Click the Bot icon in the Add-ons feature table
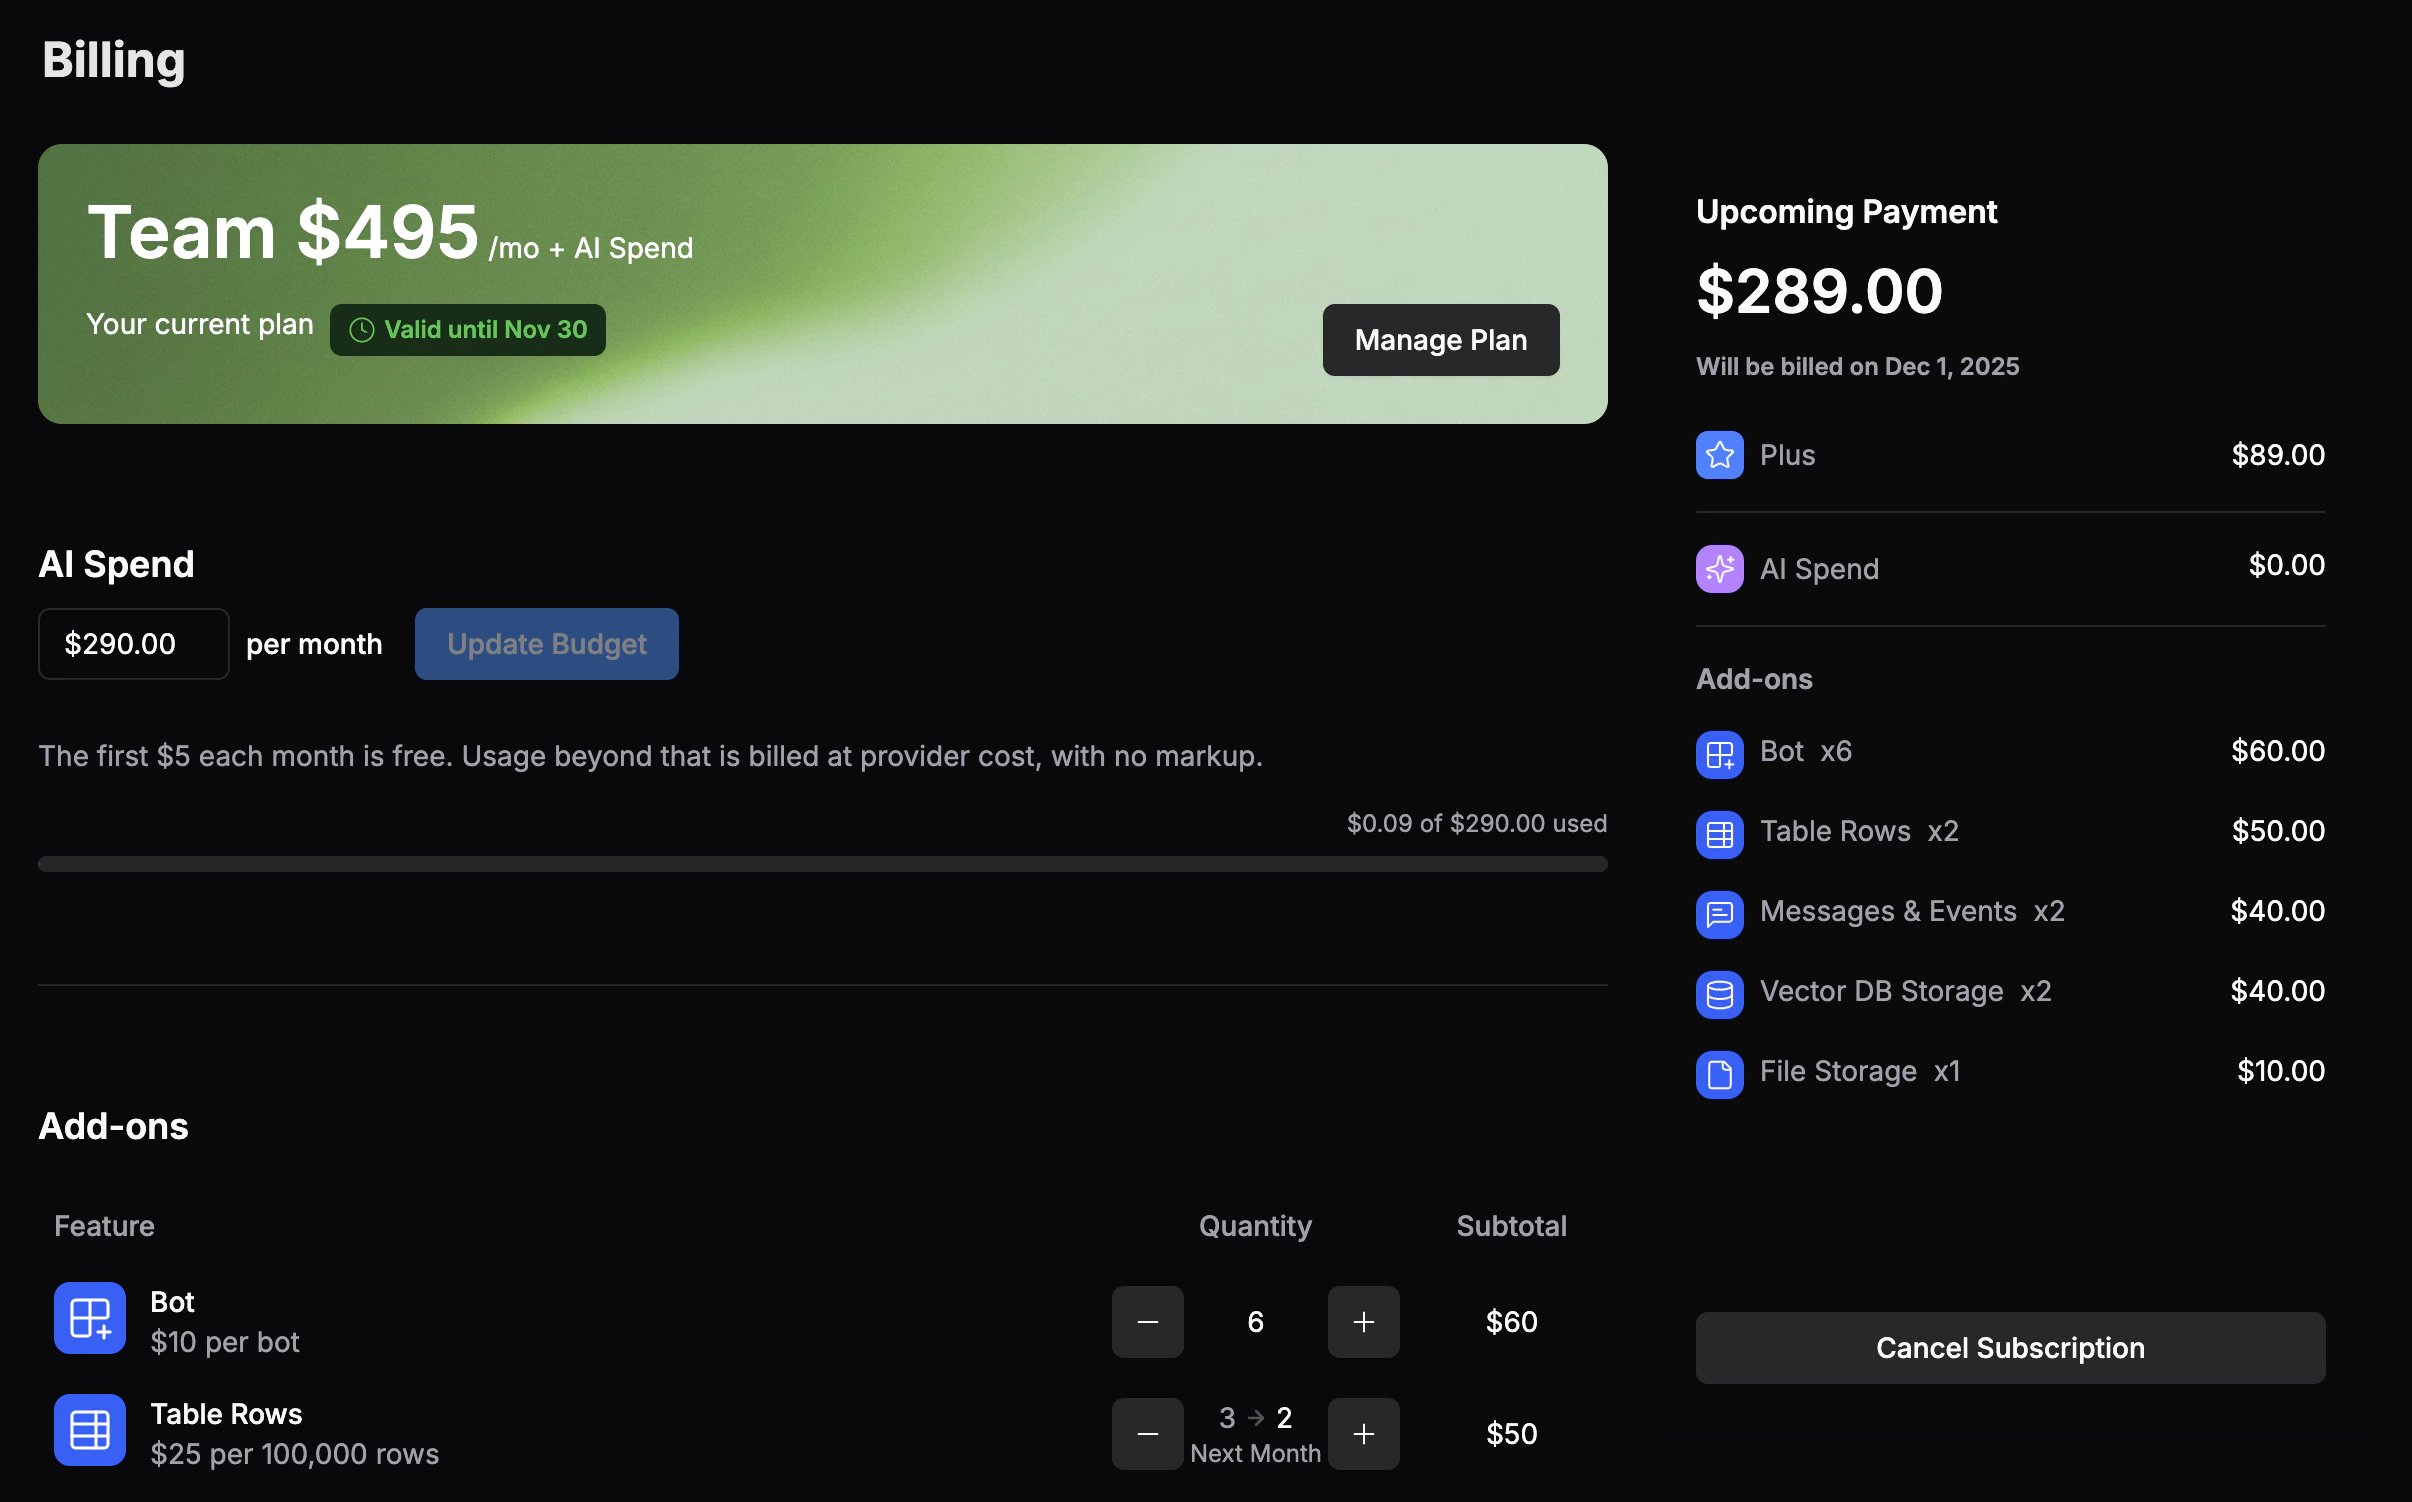The width and height of the screenshot is (2412, 1502). [89, 1318]
